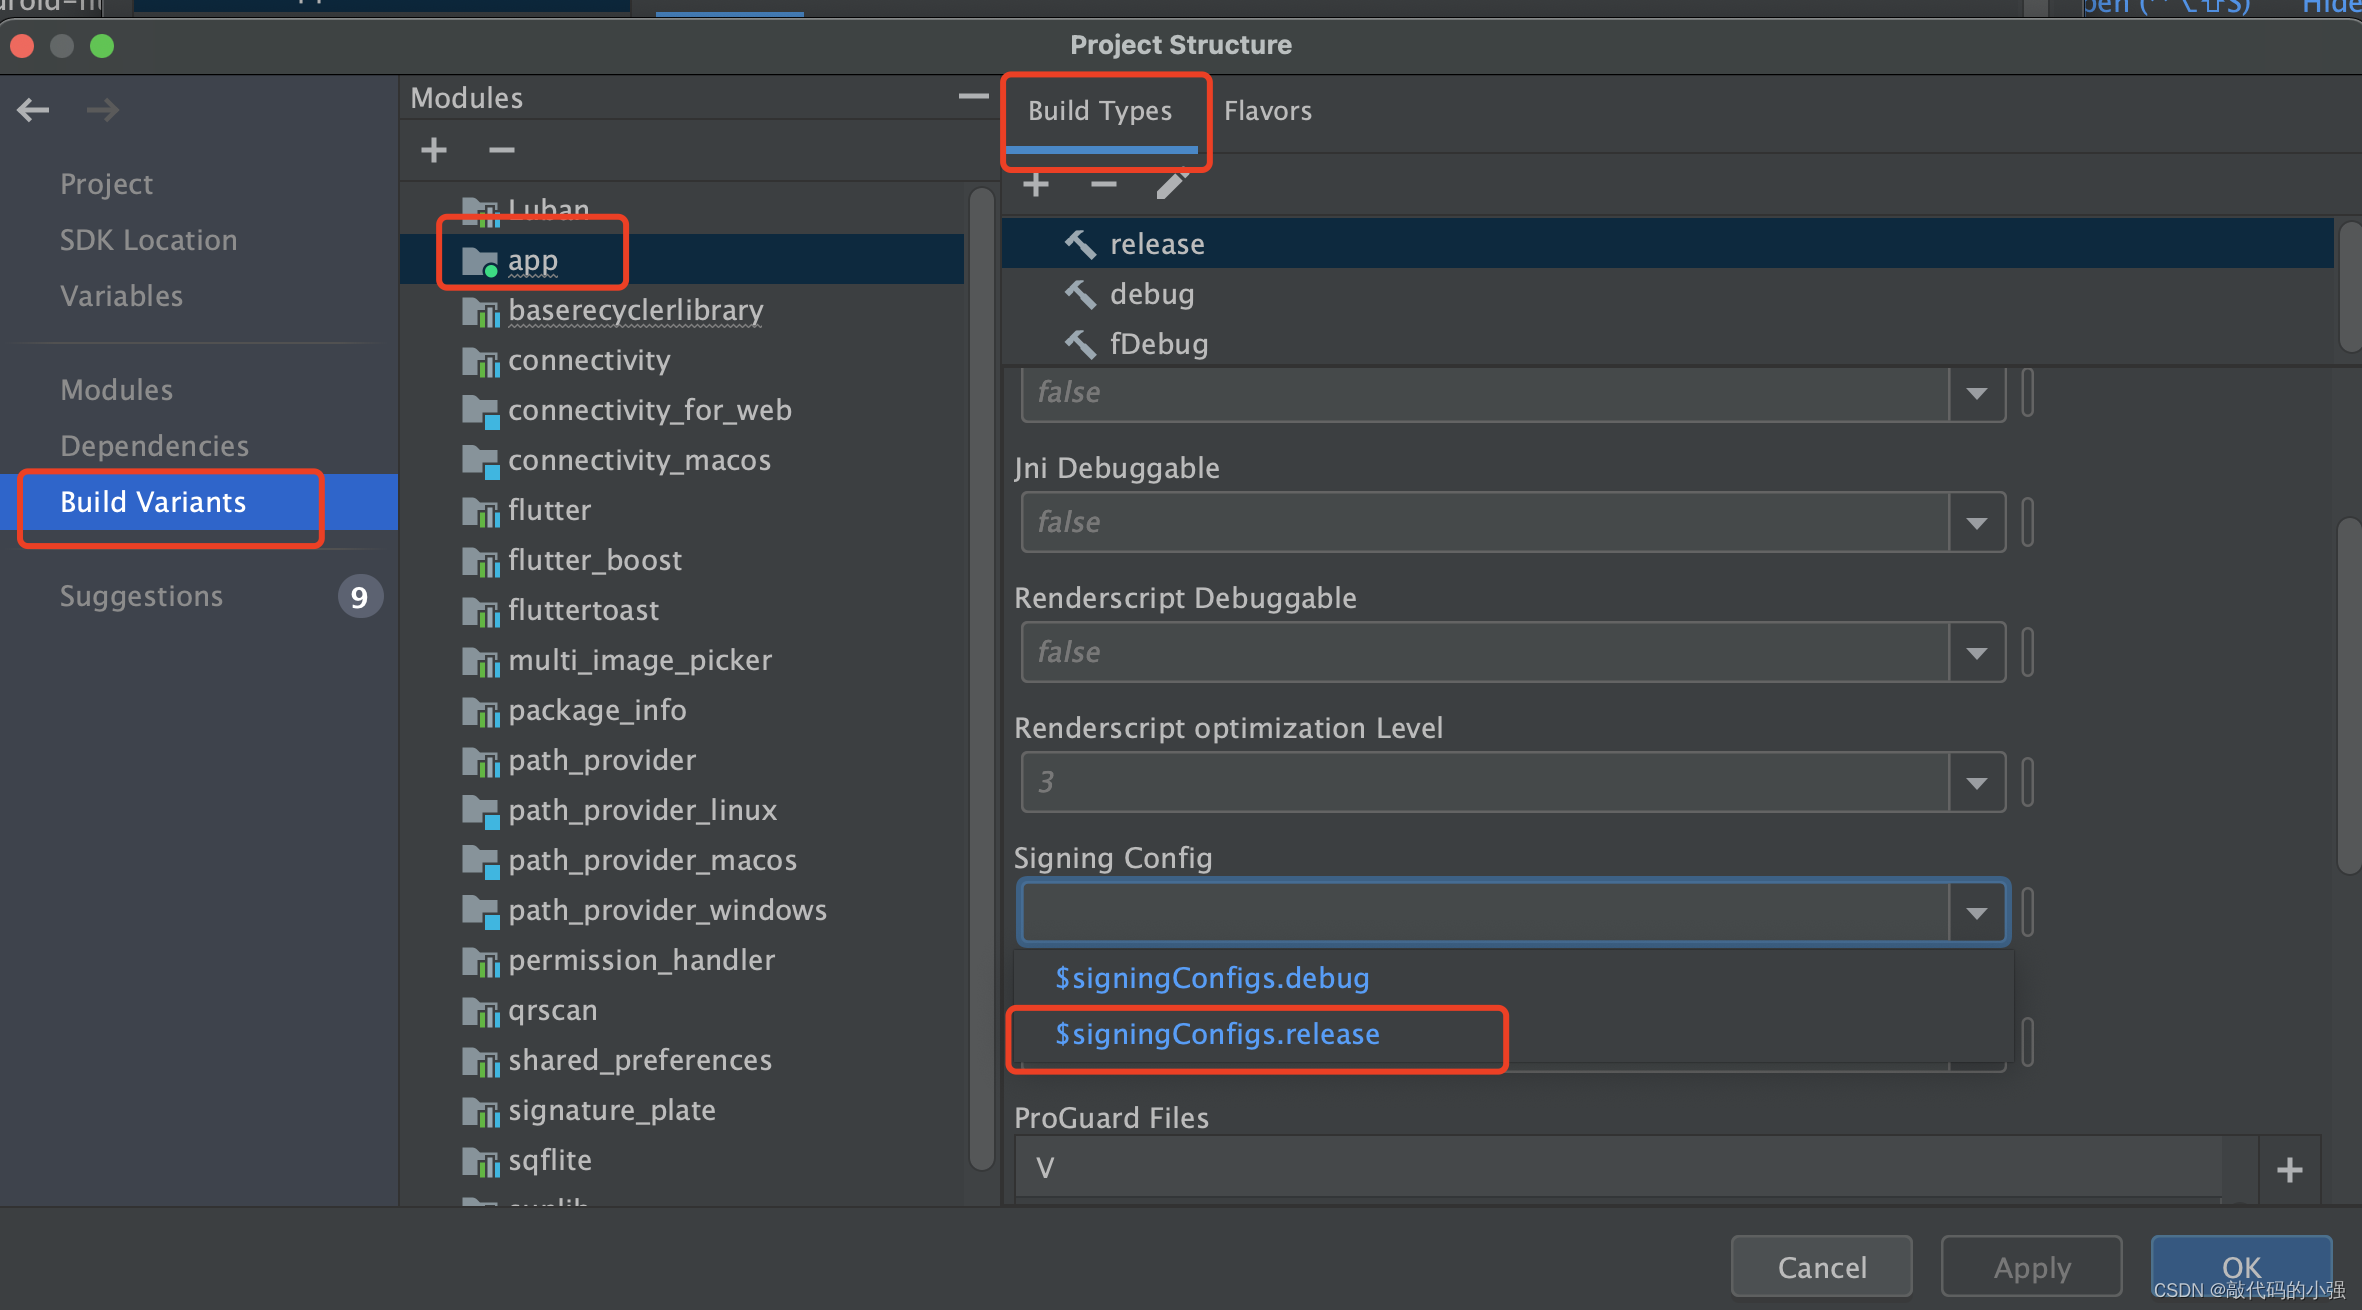Click the back navigation arrow
Viewport: 2362px width, 1310px height.
(33, 110)
